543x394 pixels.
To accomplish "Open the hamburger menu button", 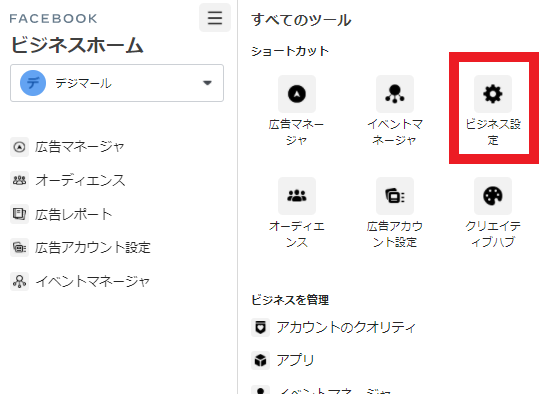I will (215, 18).
